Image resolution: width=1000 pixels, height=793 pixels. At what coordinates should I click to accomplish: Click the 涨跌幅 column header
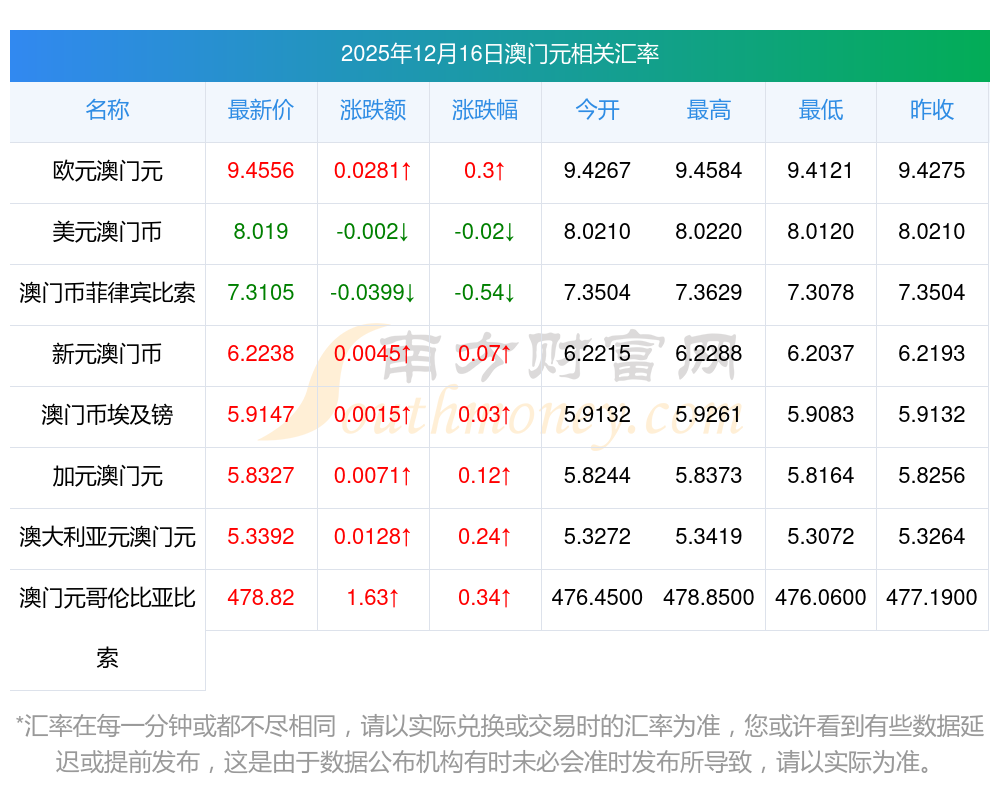tap(485, 110)
